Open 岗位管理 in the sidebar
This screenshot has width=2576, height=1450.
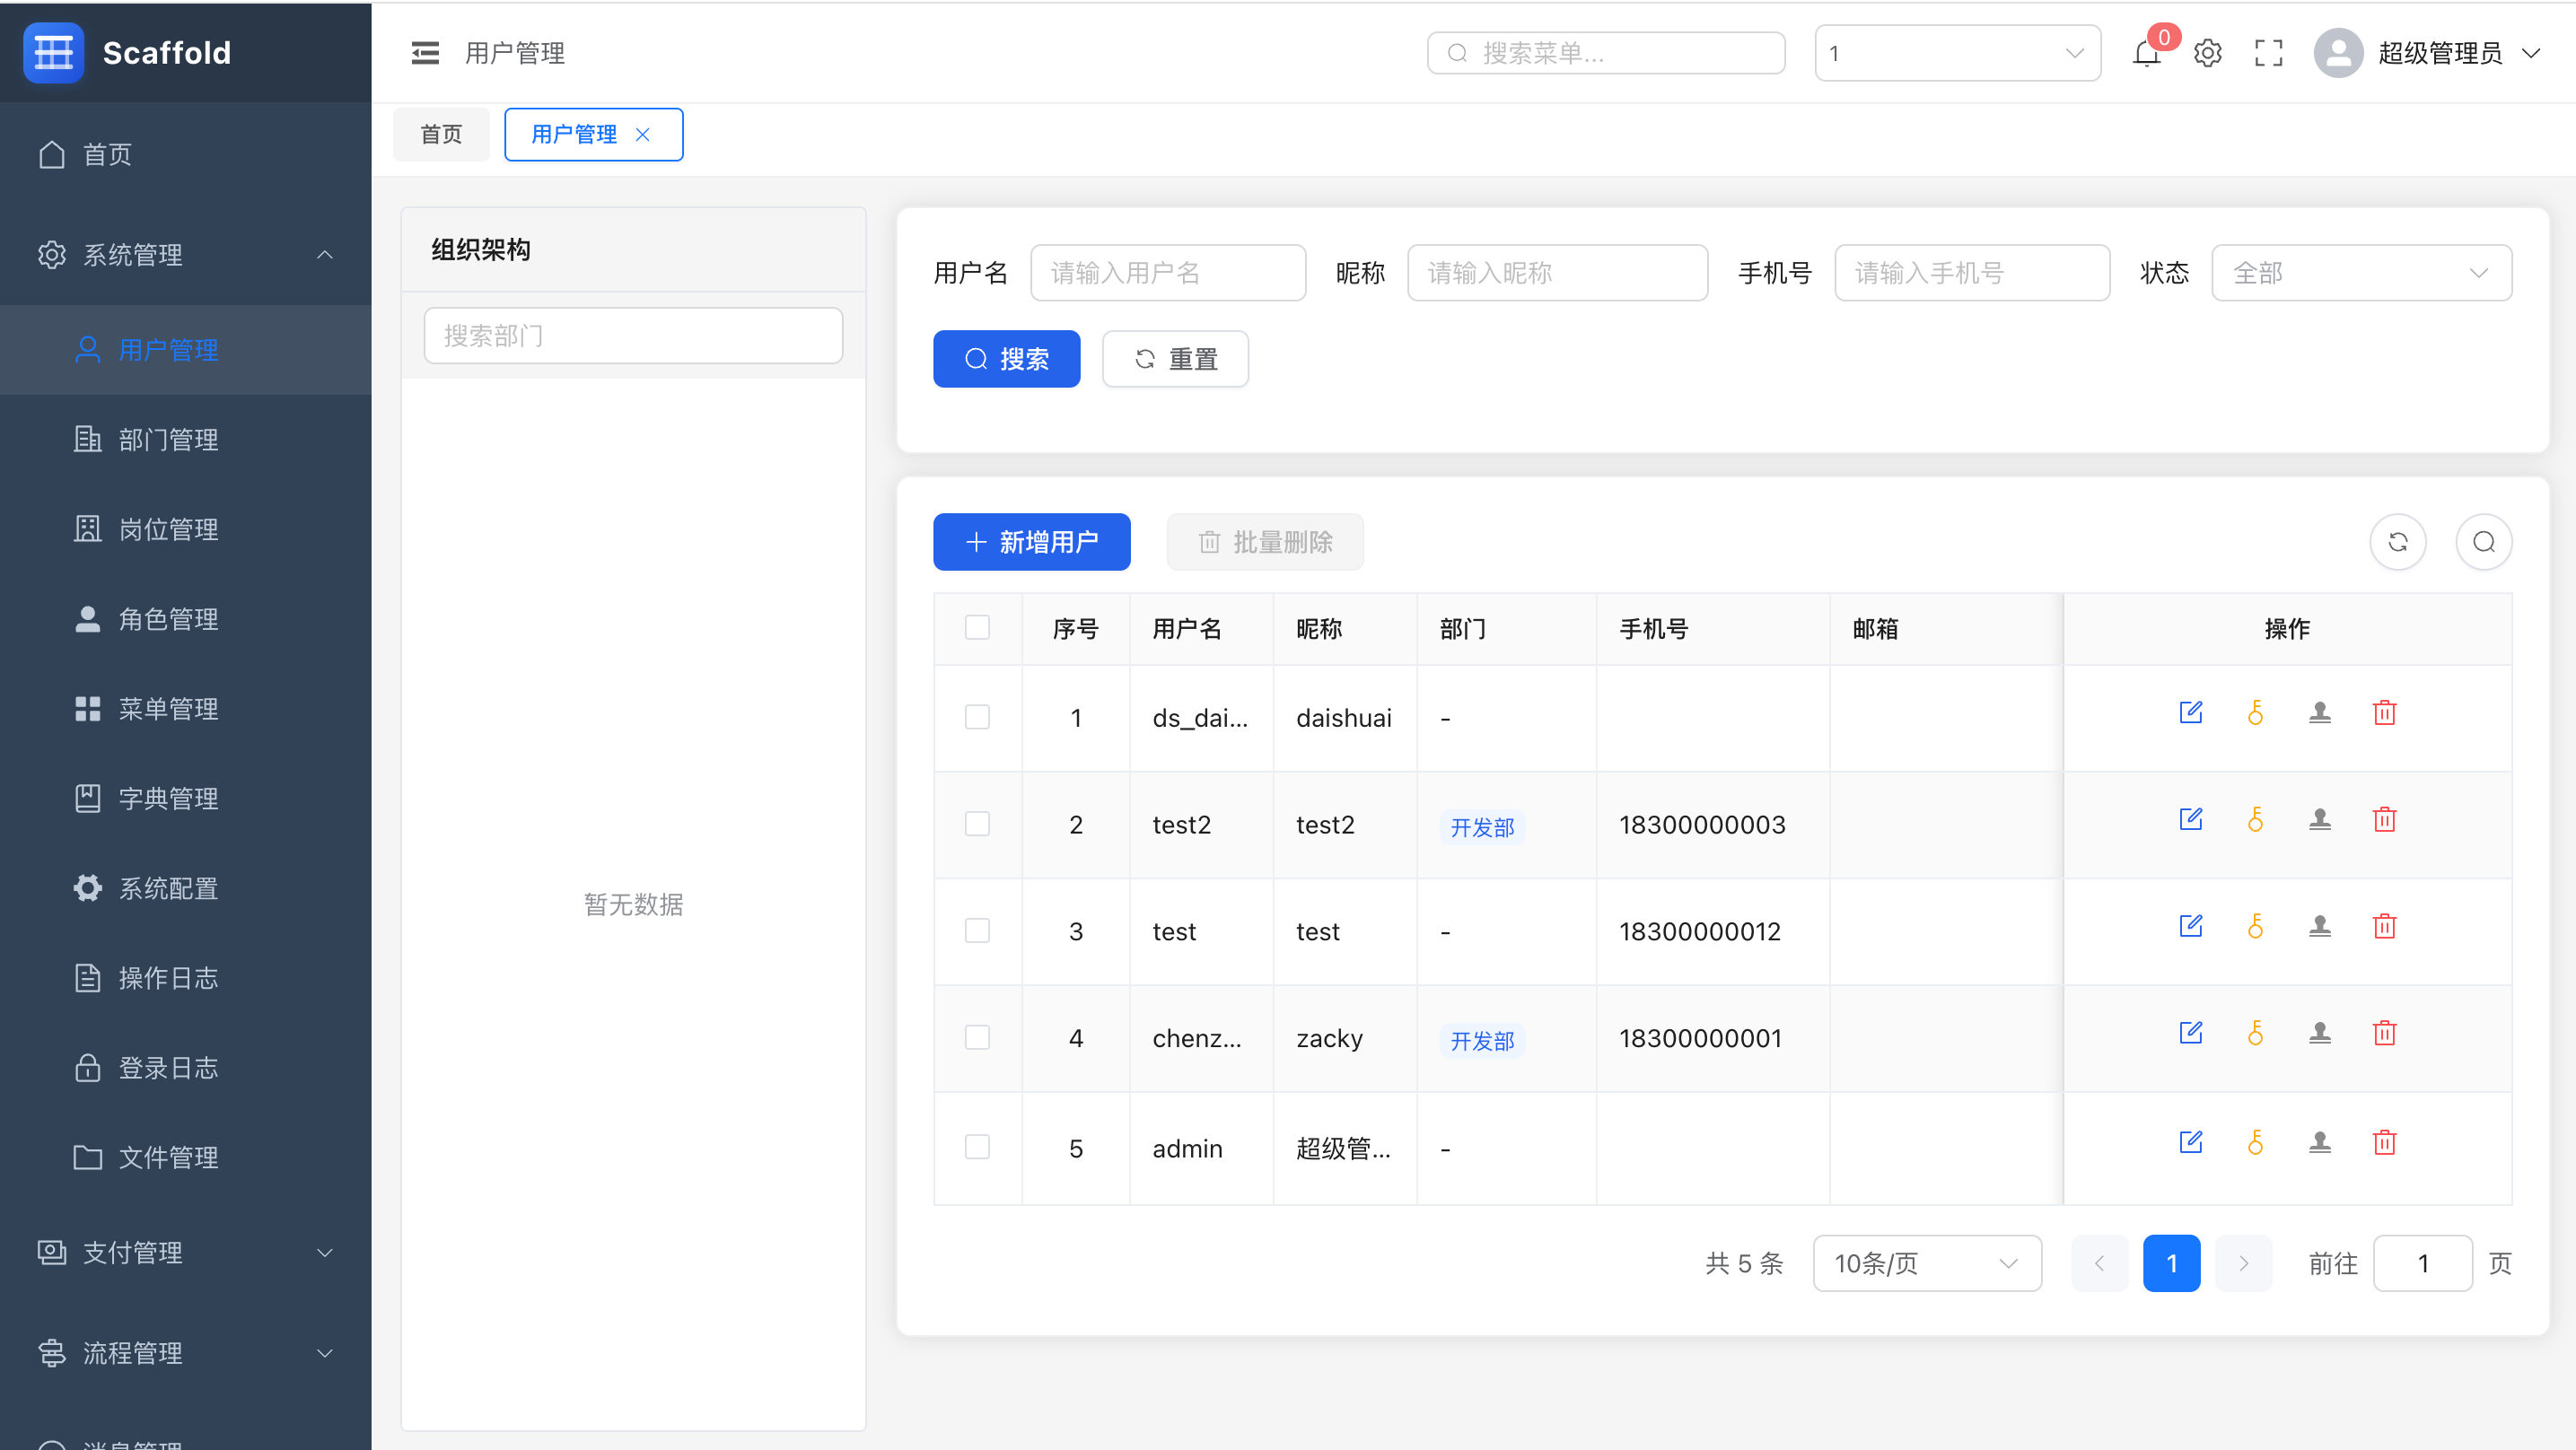click(186, 529)
